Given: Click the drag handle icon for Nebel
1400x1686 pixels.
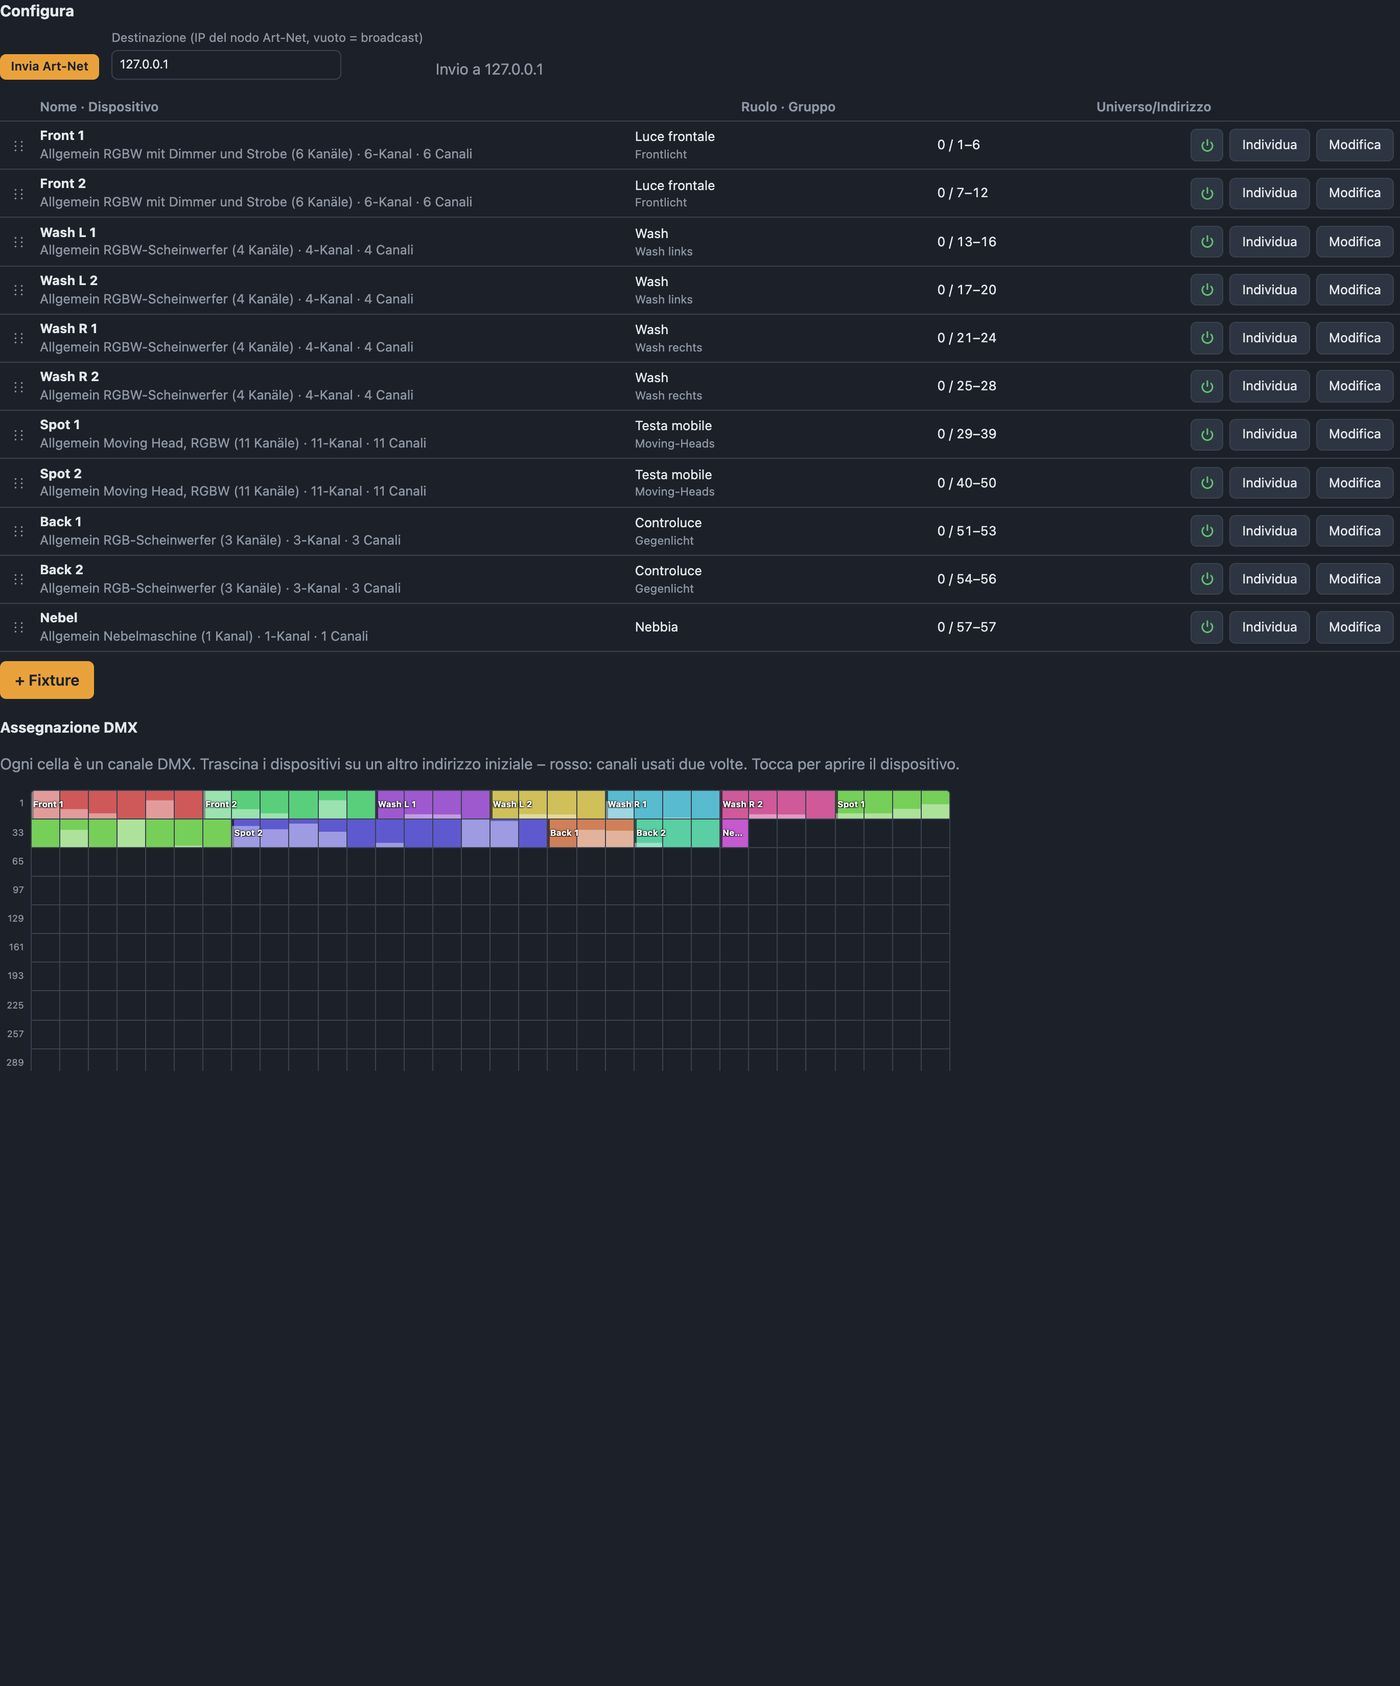Looking at the screenshot, I should [18, 627].
